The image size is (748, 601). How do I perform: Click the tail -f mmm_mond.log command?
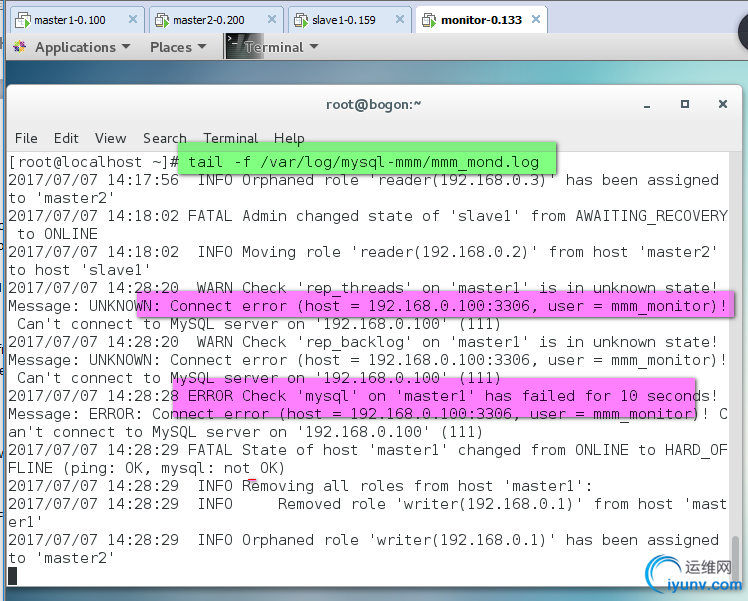[364, 162]
